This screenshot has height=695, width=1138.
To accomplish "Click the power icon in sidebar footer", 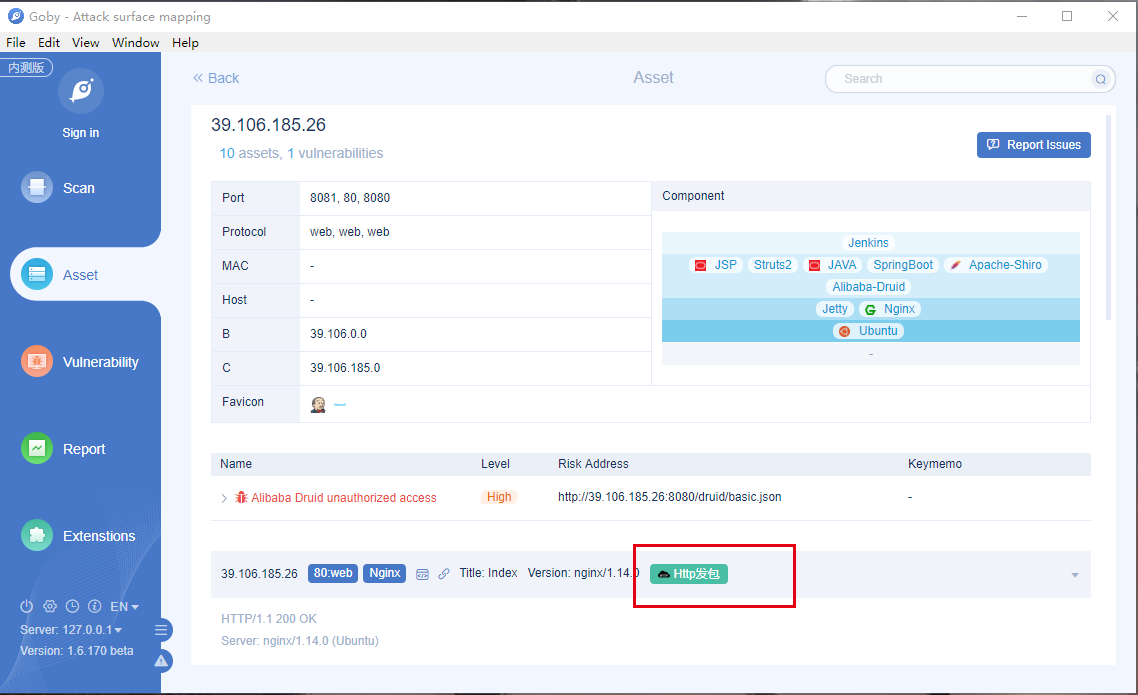I will 27,606.
